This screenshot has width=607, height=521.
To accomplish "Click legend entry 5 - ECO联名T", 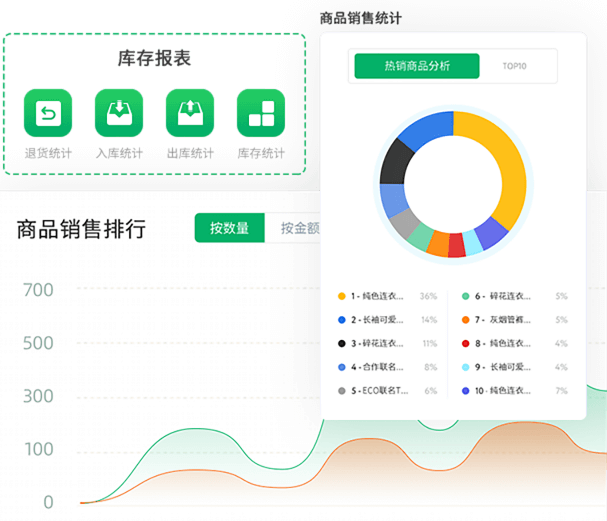I will pos(380,390).
